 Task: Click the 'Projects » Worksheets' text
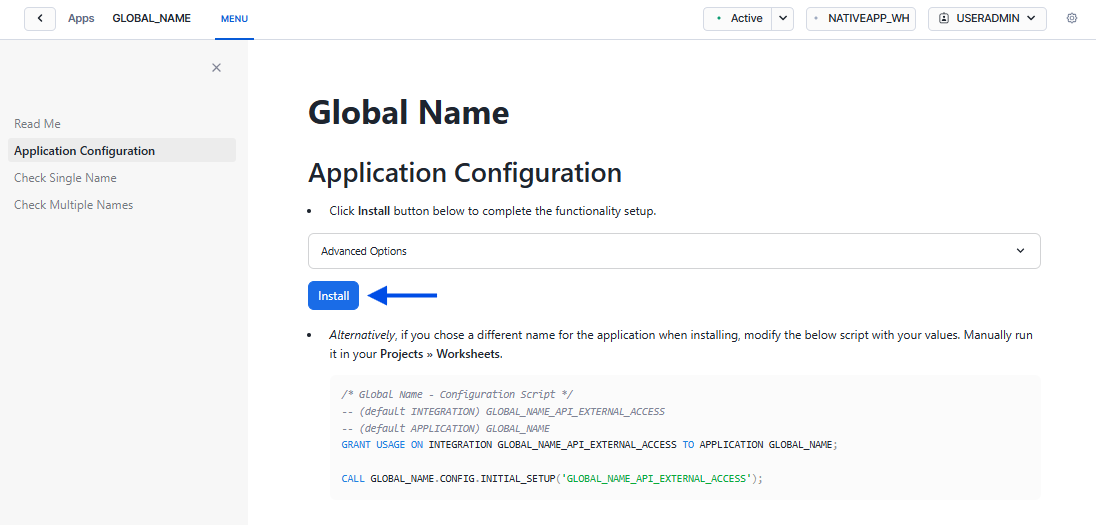441,354
